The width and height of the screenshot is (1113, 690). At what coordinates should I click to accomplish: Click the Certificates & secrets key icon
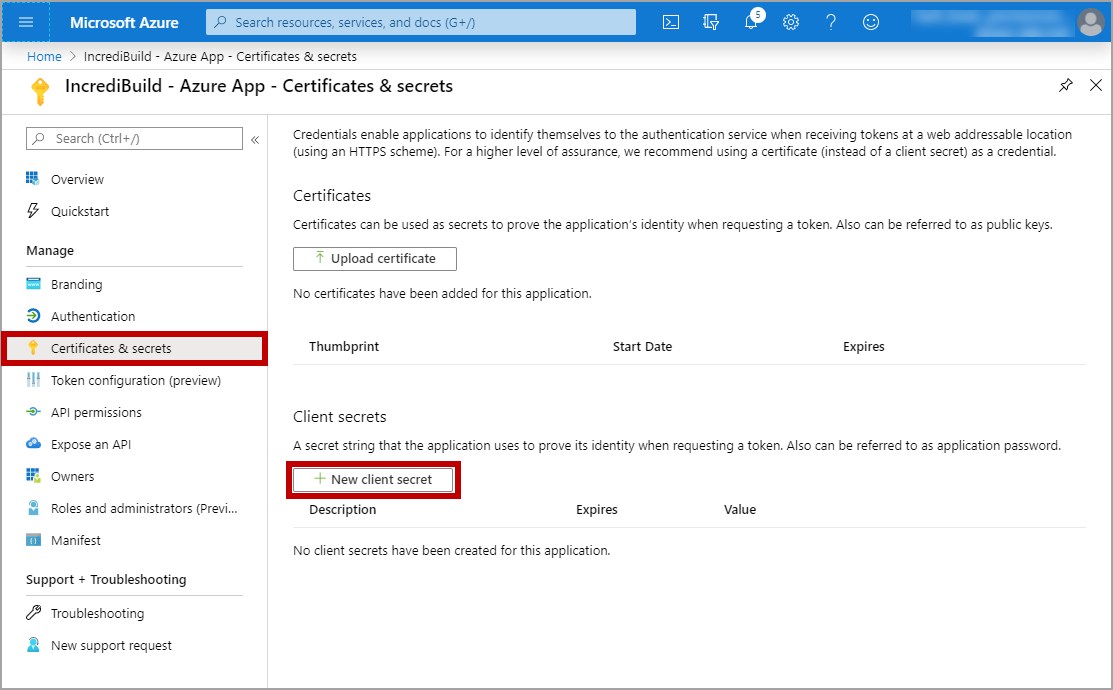33,347
